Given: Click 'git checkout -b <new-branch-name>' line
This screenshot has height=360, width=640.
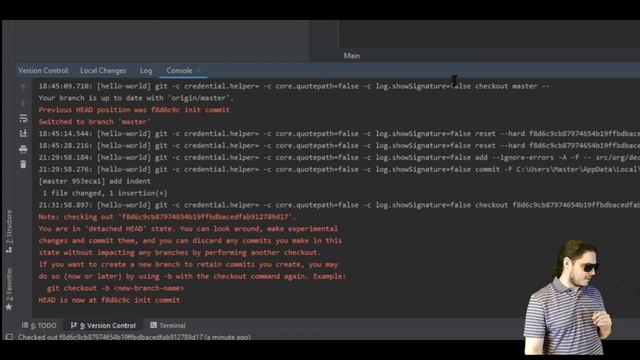Looking at the screenshot, I should 116,288.
